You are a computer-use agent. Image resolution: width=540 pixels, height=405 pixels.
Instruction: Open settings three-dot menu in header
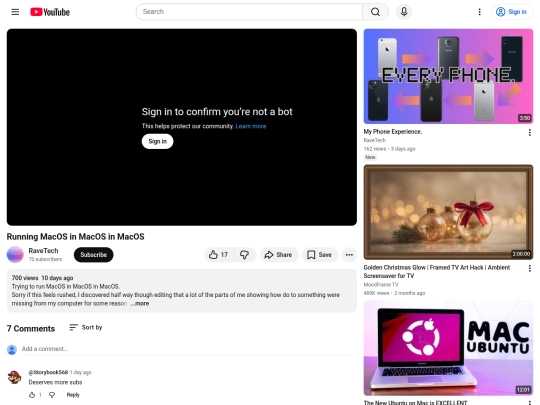point(479,12)
